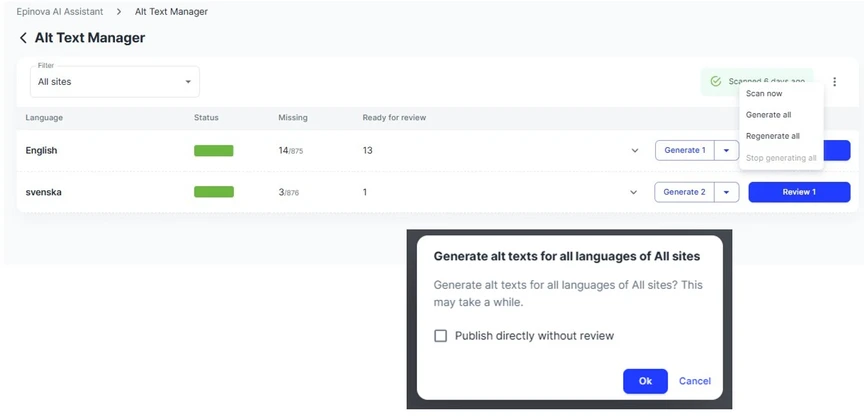
Task: Click the Missing column header
Action: tap(293, 117)
